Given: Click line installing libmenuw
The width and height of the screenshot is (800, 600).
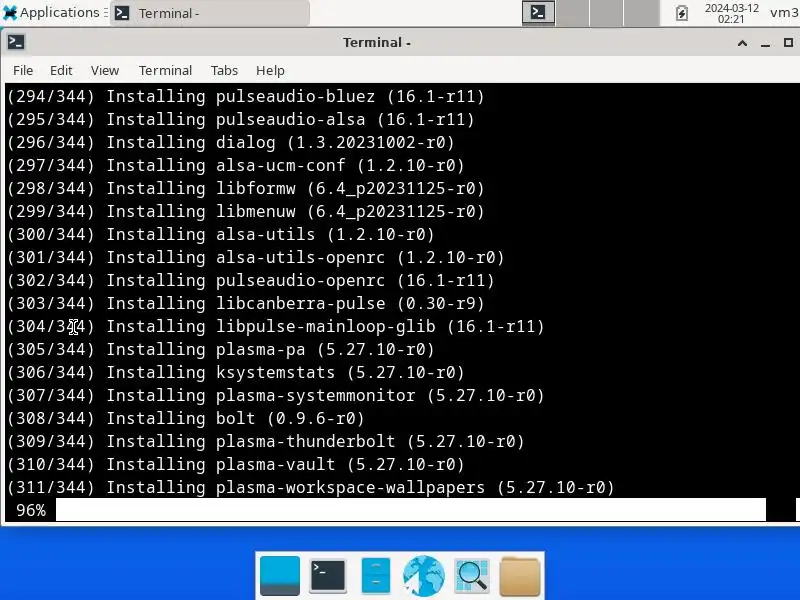Looking at the screenshot, I should point(245,211).
